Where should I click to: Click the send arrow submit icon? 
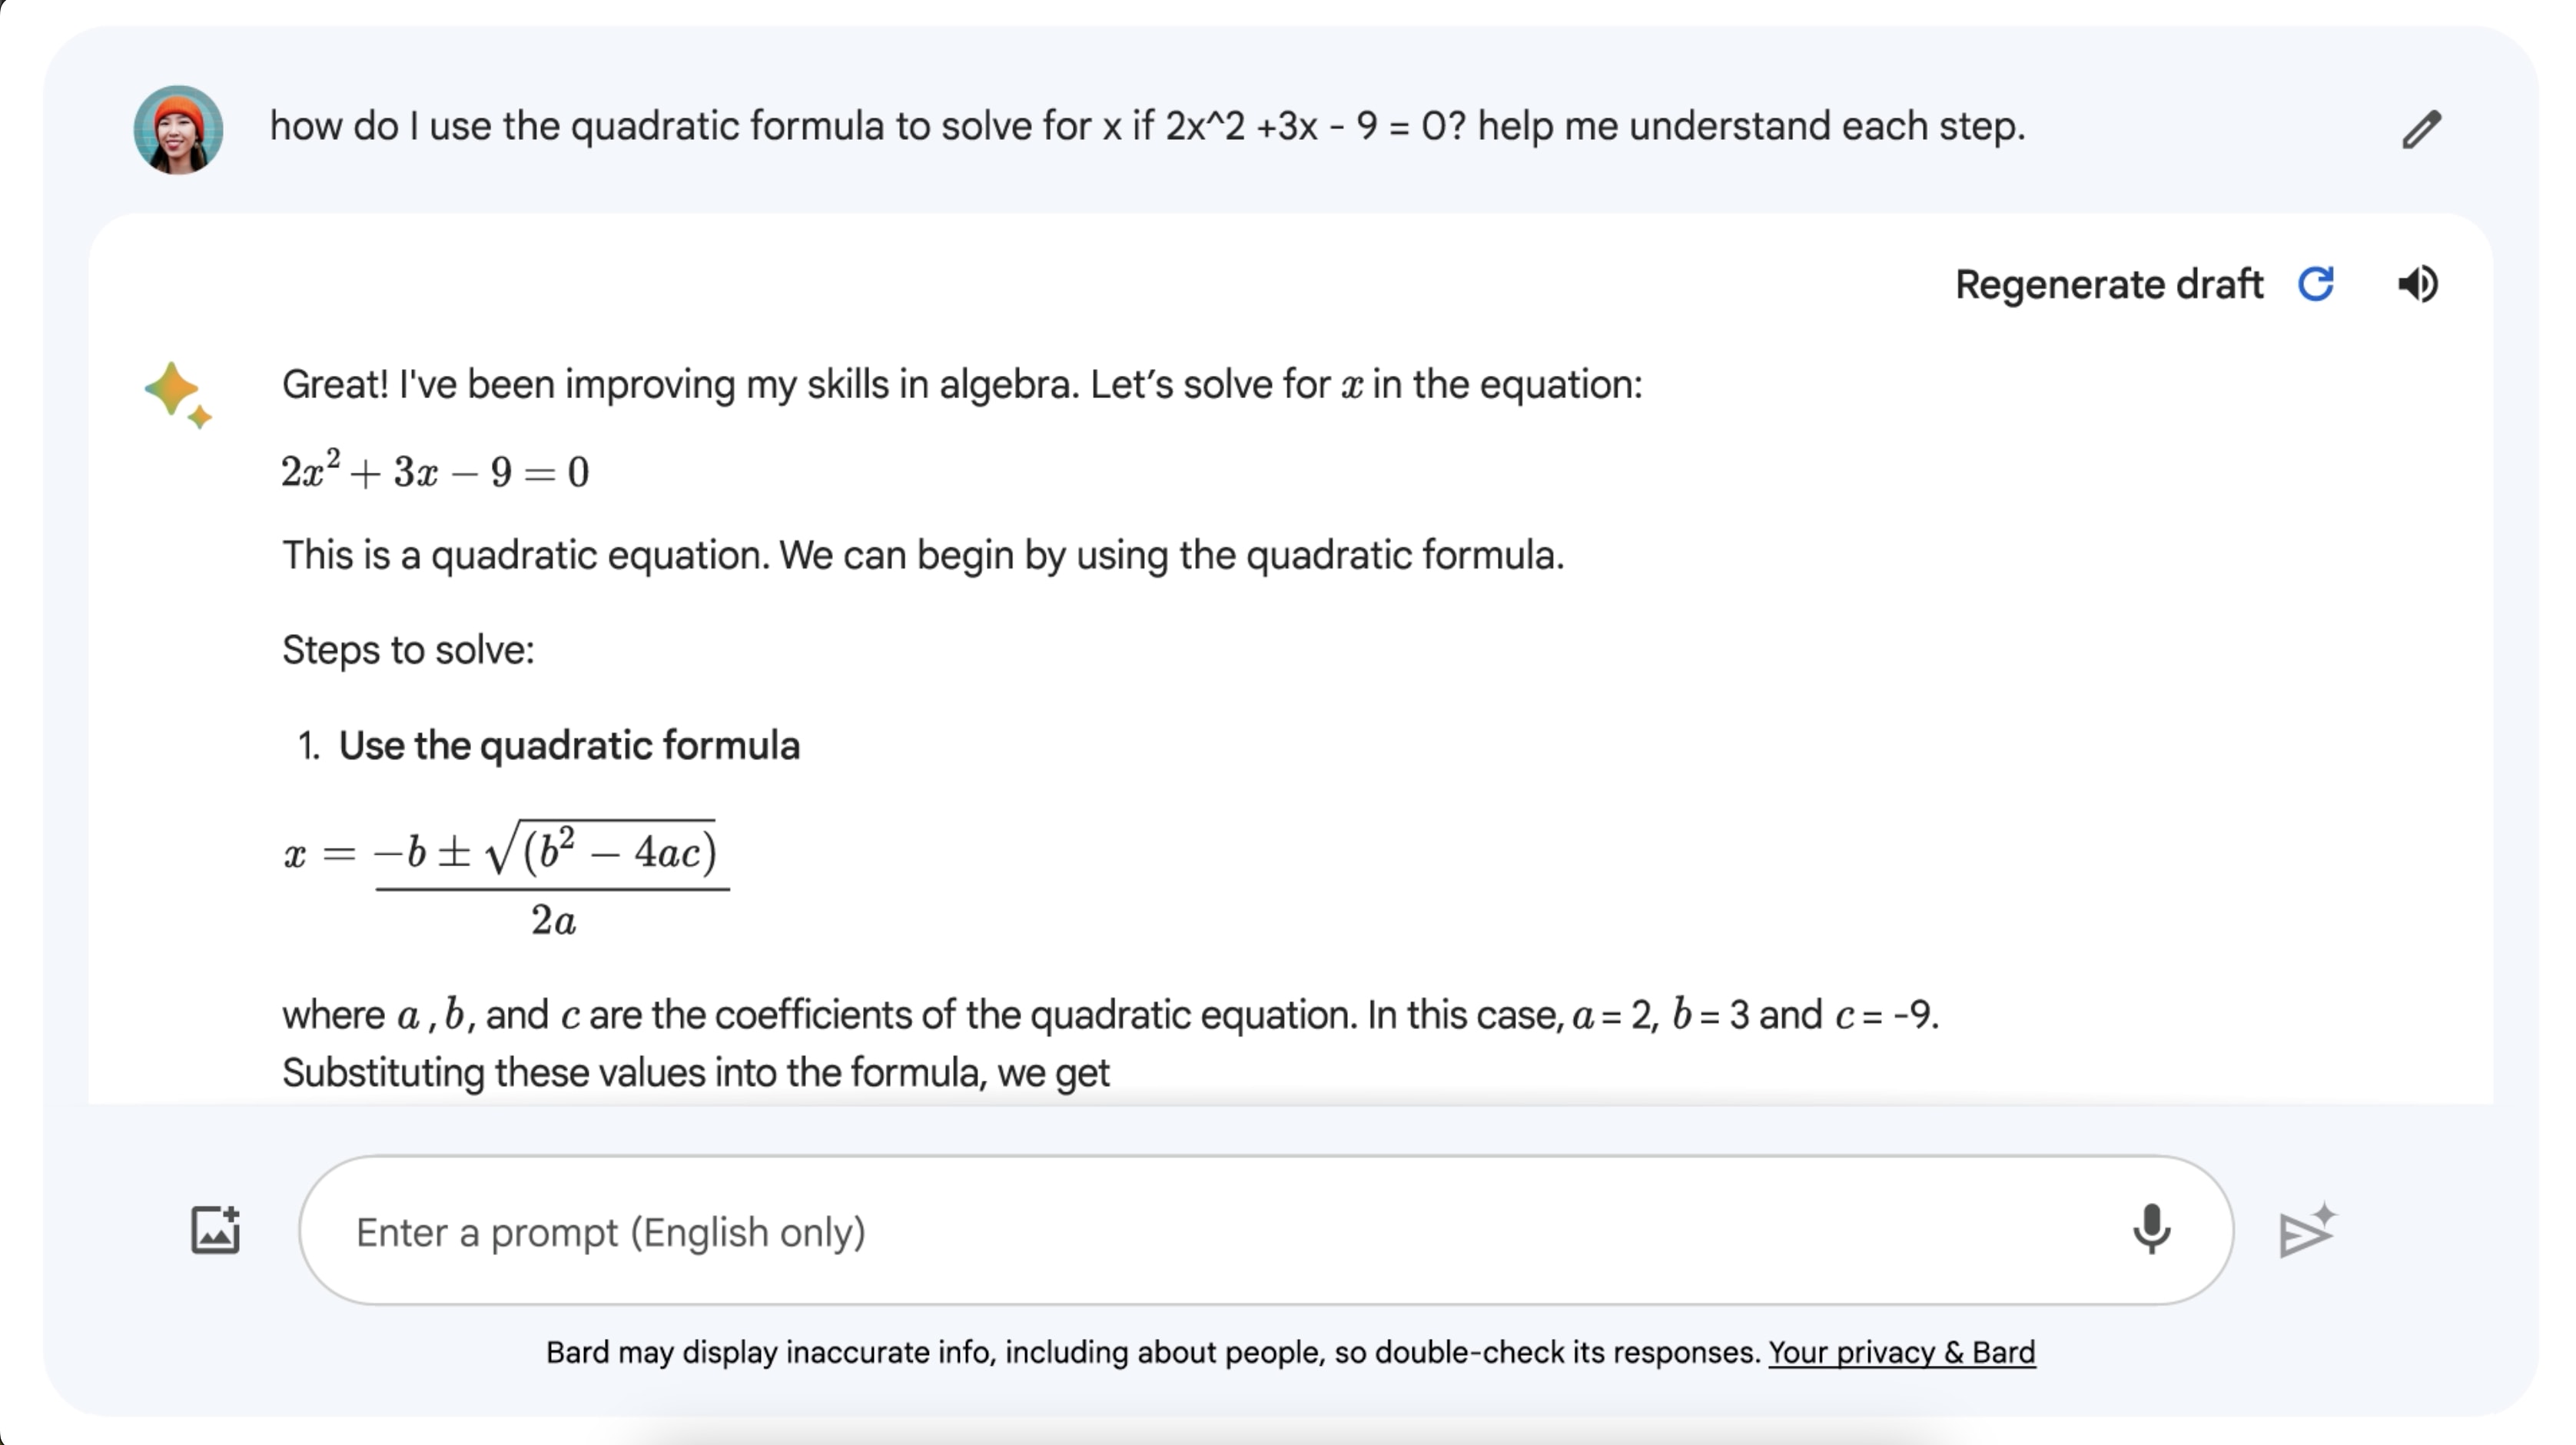tap(2307, 1230)
